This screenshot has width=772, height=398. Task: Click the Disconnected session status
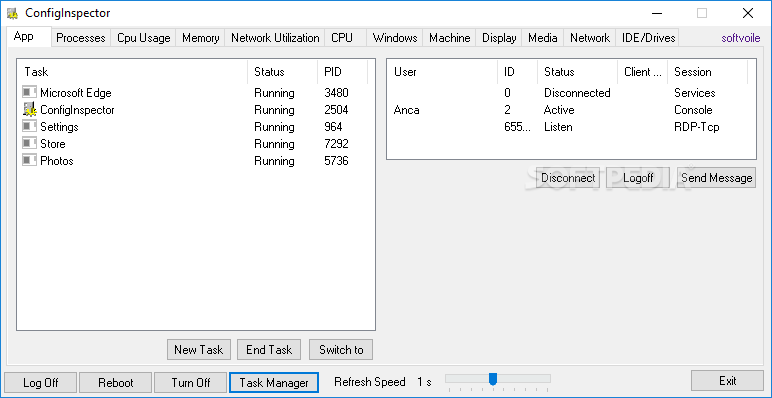(577, 93)
